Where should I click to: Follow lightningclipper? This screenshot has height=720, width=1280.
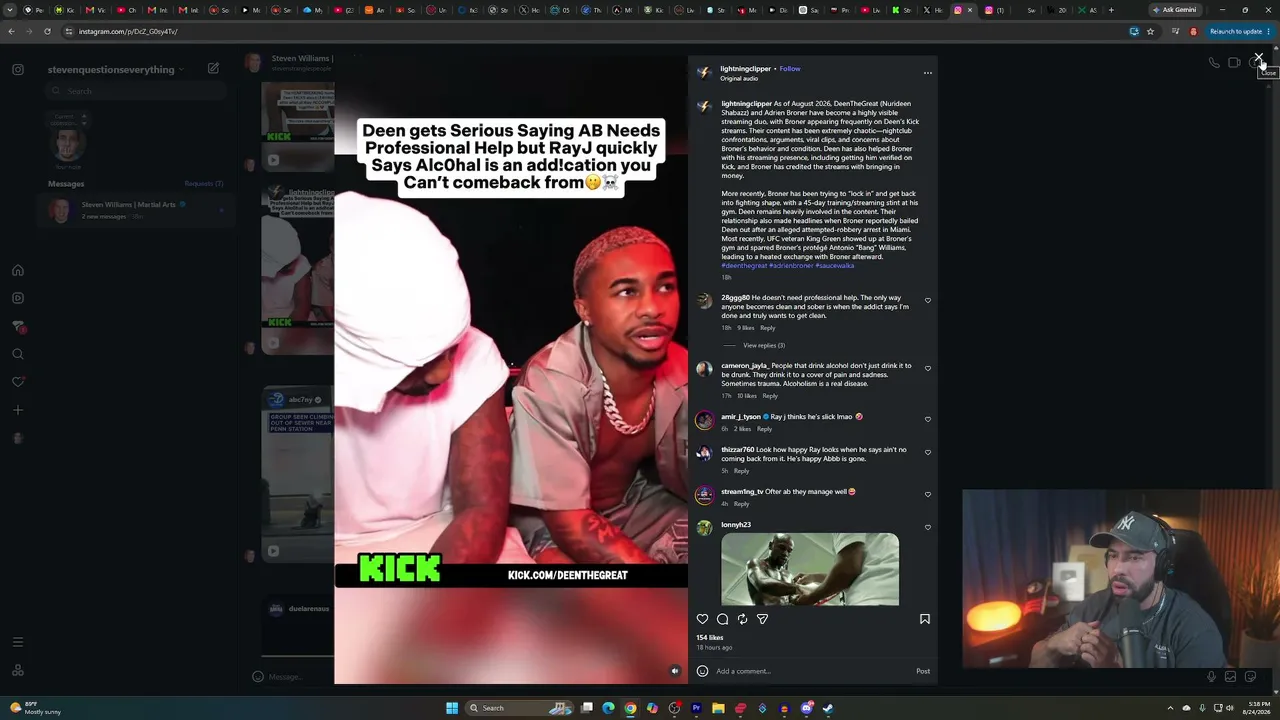790,69
